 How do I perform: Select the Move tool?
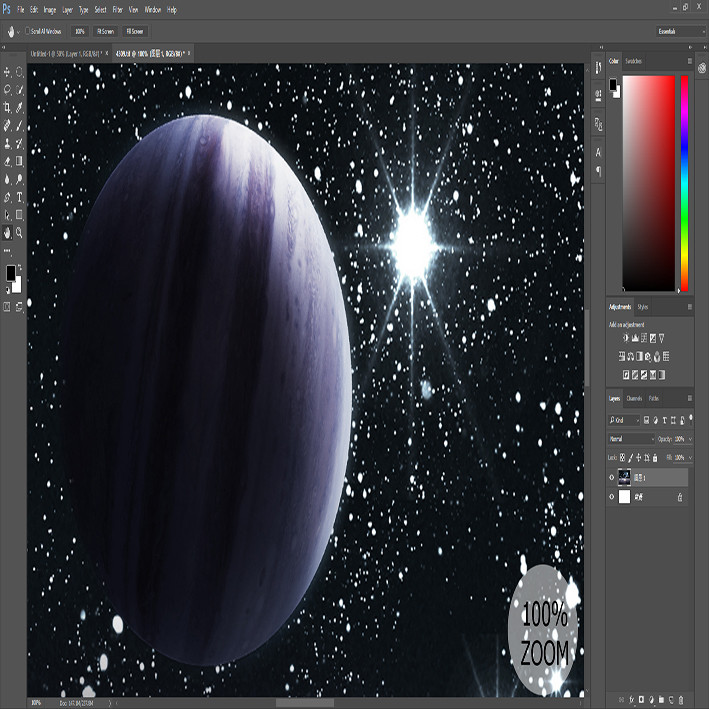[7, 72]
